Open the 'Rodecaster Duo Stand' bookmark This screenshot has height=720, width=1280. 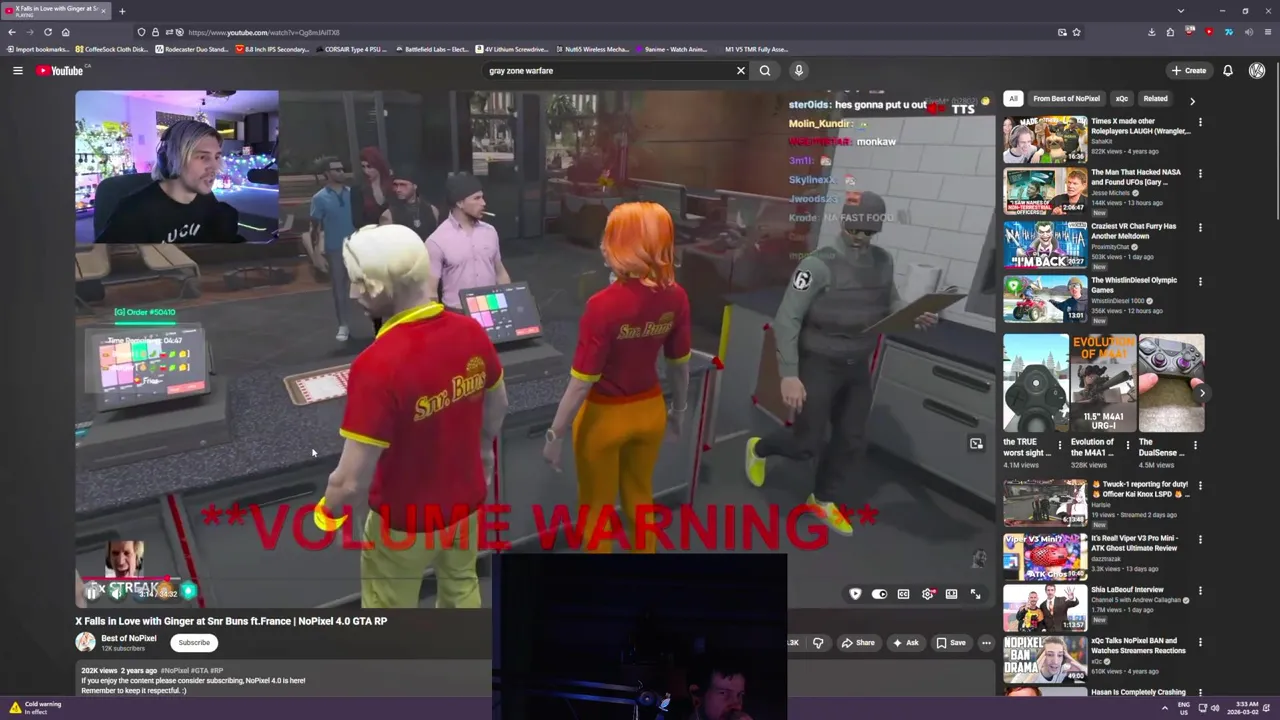(192, 49)
